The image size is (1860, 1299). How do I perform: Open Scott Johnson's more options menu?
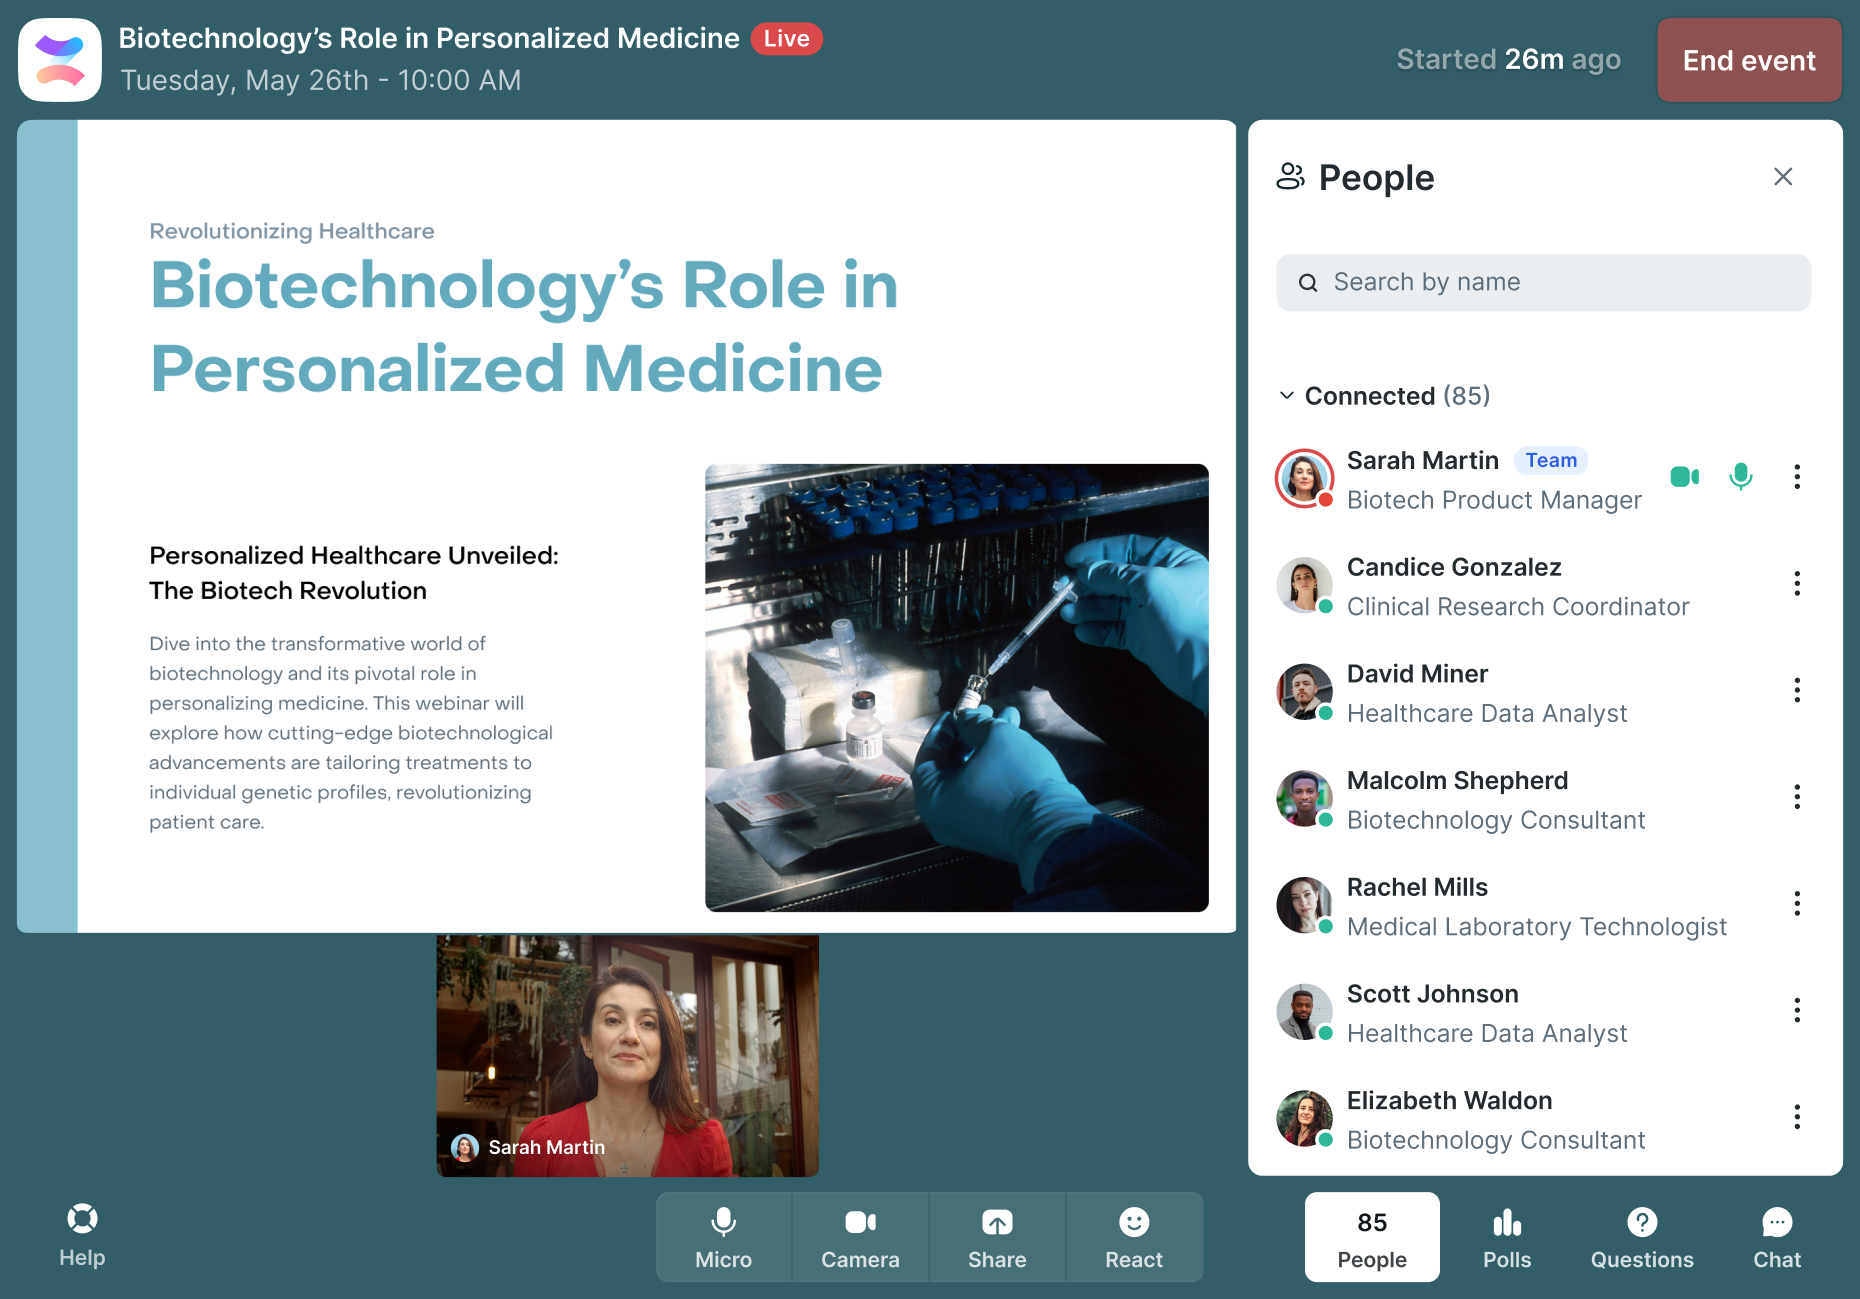tap(1797, 1011)
